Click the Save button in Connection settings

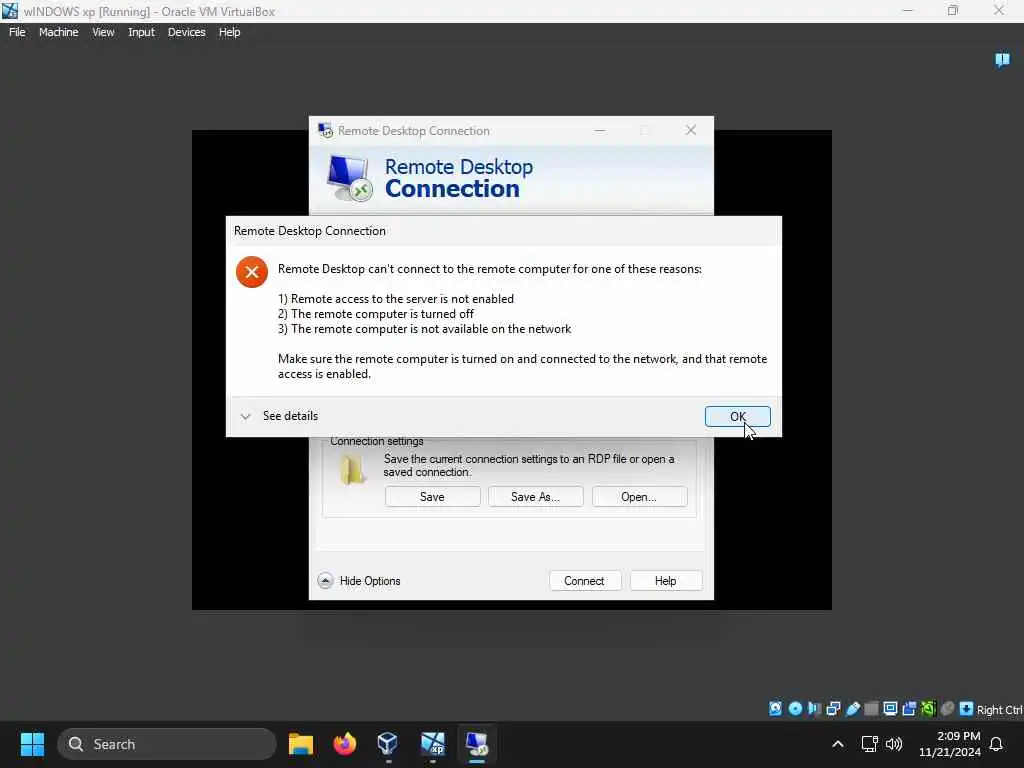pyautogui.click(x=432, y=496)
